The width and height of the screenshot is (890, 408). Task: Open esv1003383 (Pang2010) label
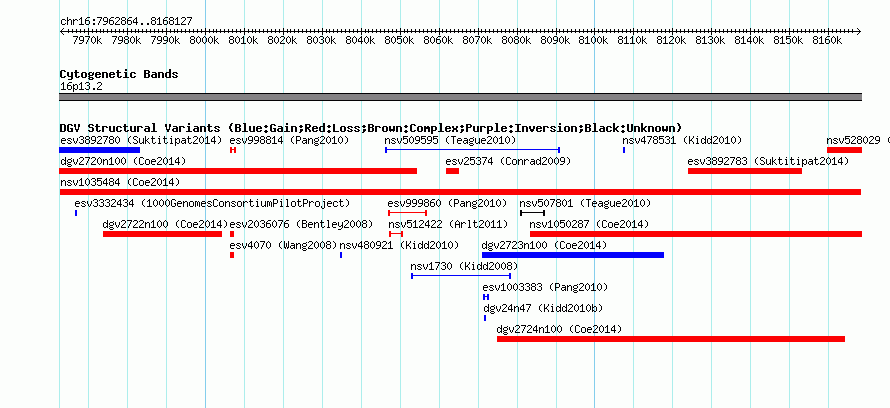point(545,287)
